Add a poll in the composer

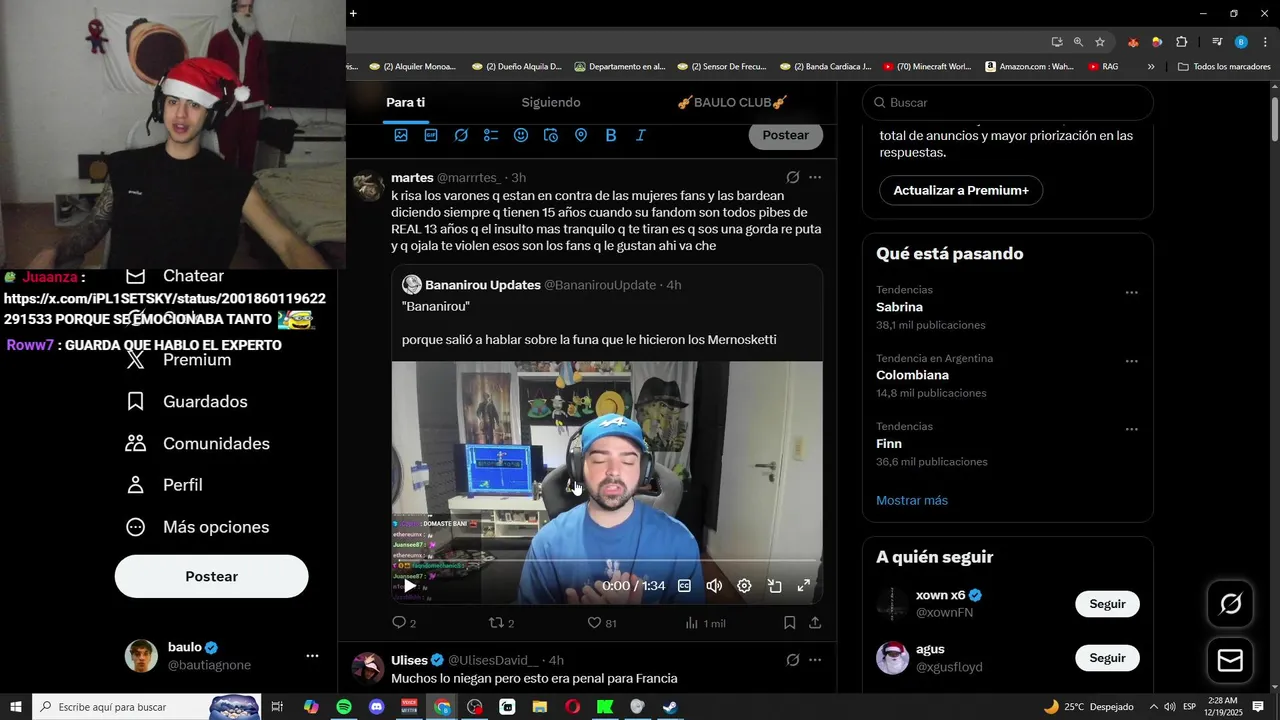click(491, 135)
